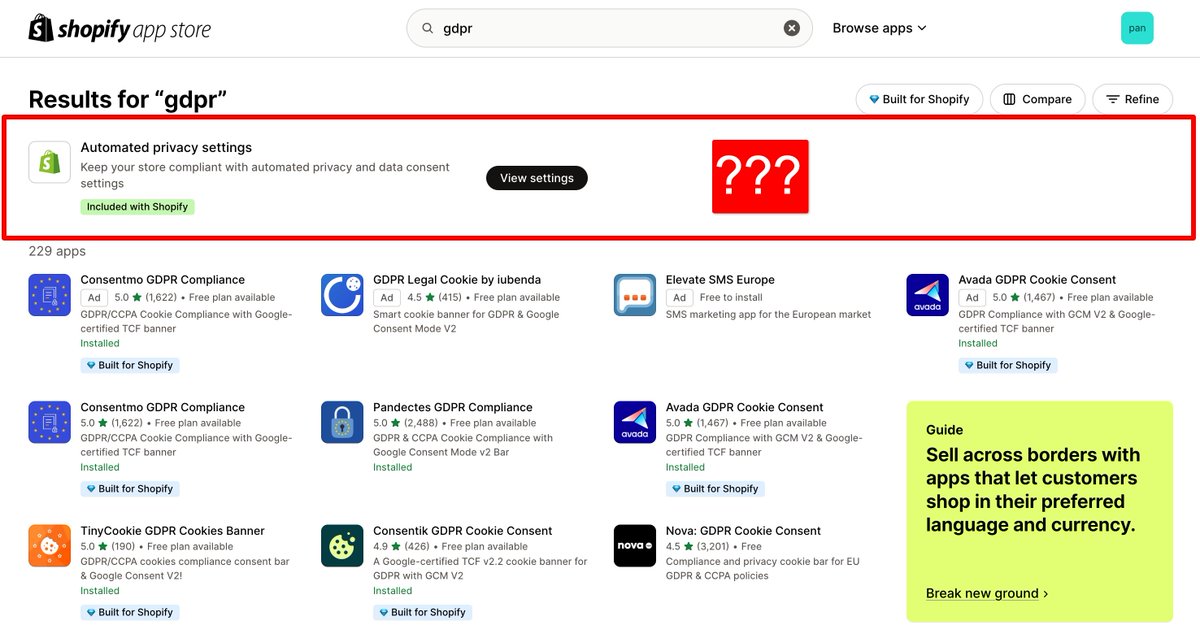Click the Ad badge under Elevate SMS Europe
The height and width of the screenshot is (638, 1200).
679,298
